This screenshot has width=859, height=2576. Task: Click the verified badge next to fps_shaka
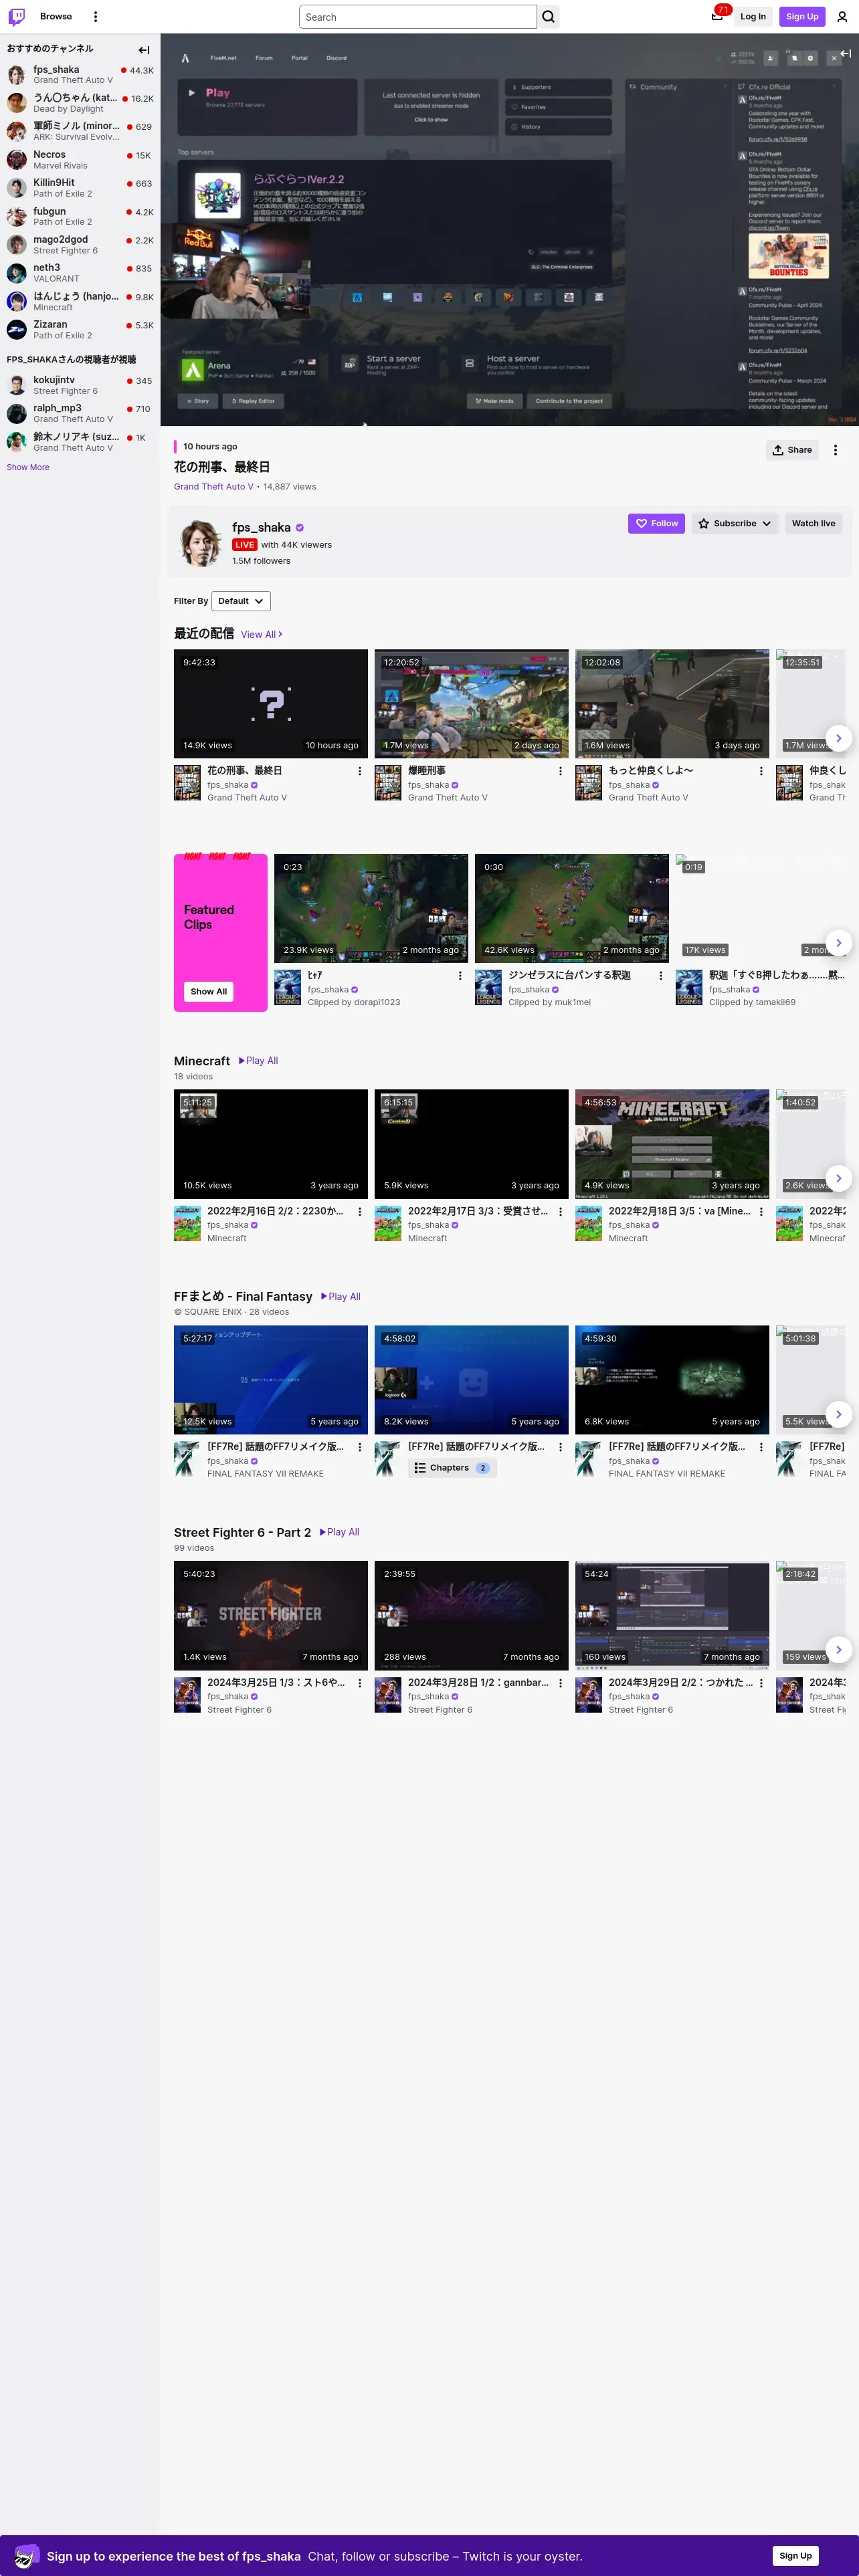tap(300, 527)
